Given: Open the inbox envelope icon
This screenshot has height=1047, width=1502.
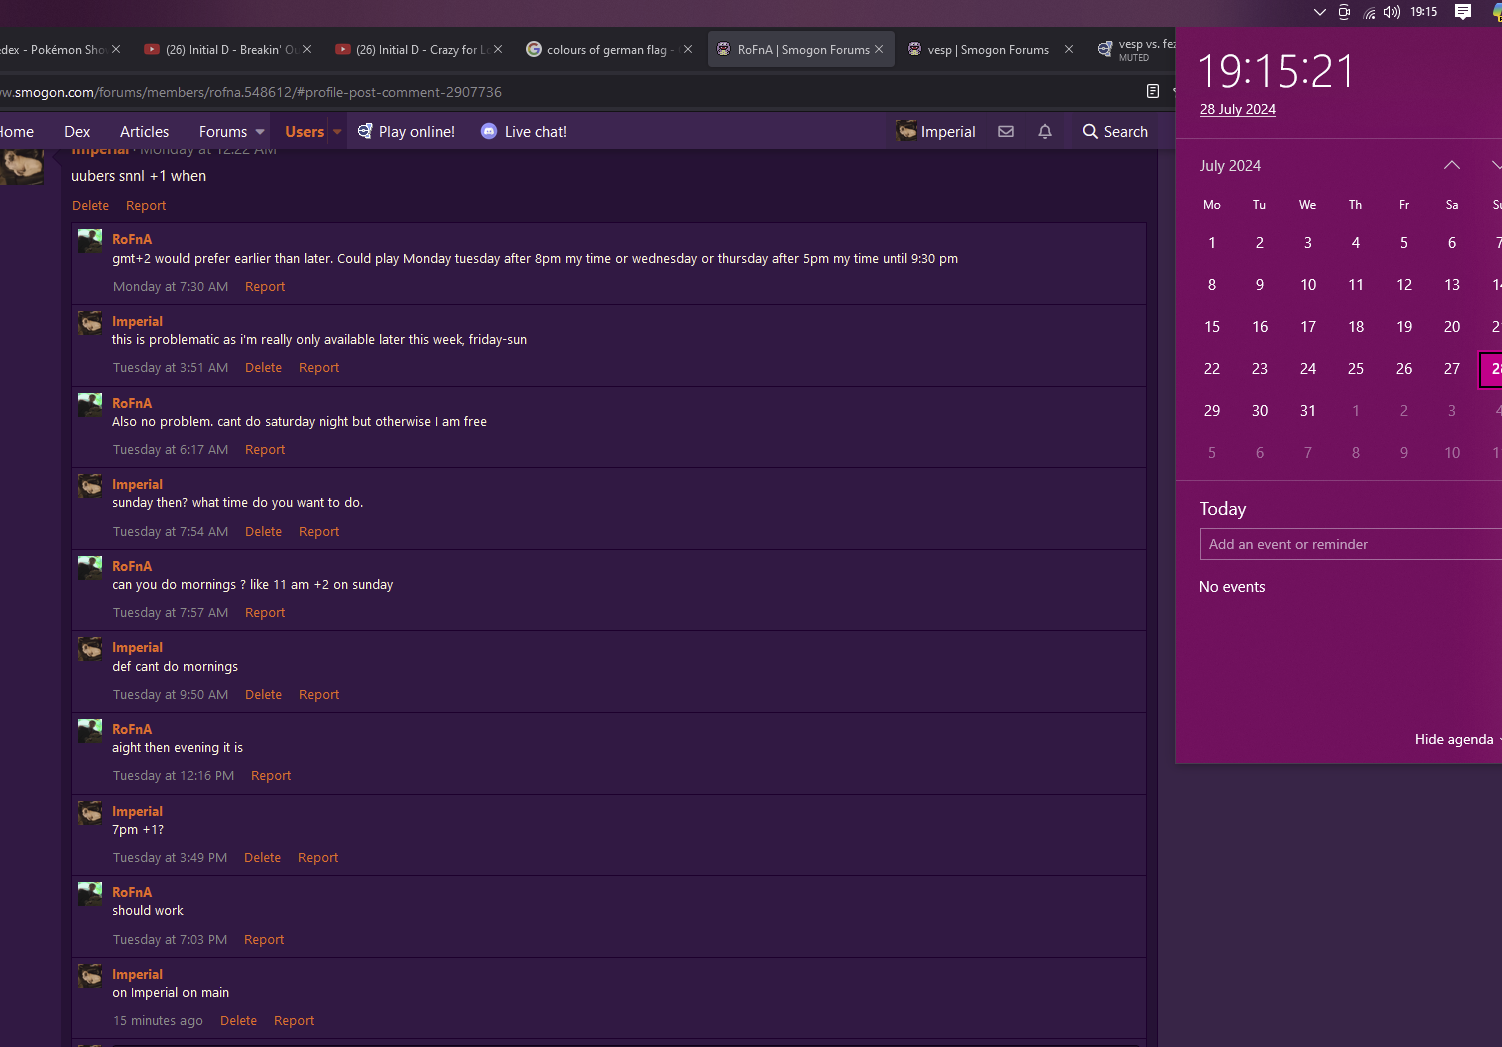Looking at the screenshot, I should 1006,132.
